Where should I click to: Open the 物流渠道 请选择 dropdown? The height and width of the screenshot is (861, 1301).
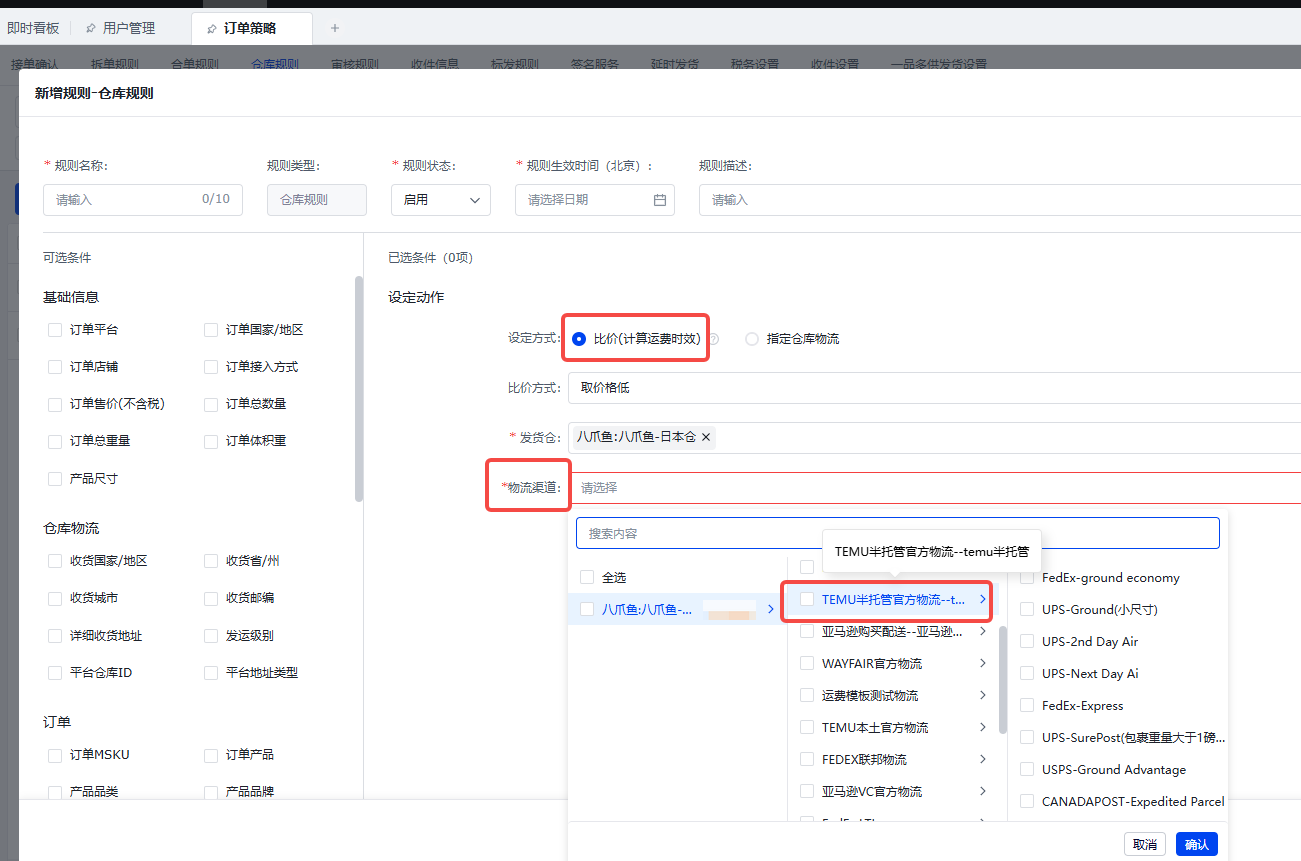934,488
